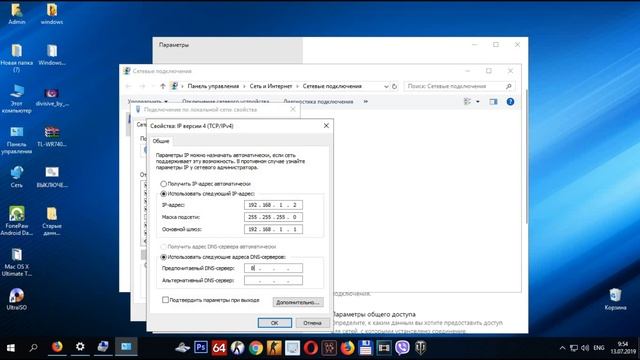Launch the red 64 app on taskbar
Viewport: 640px width, 360px height.
tap(219, 348)
